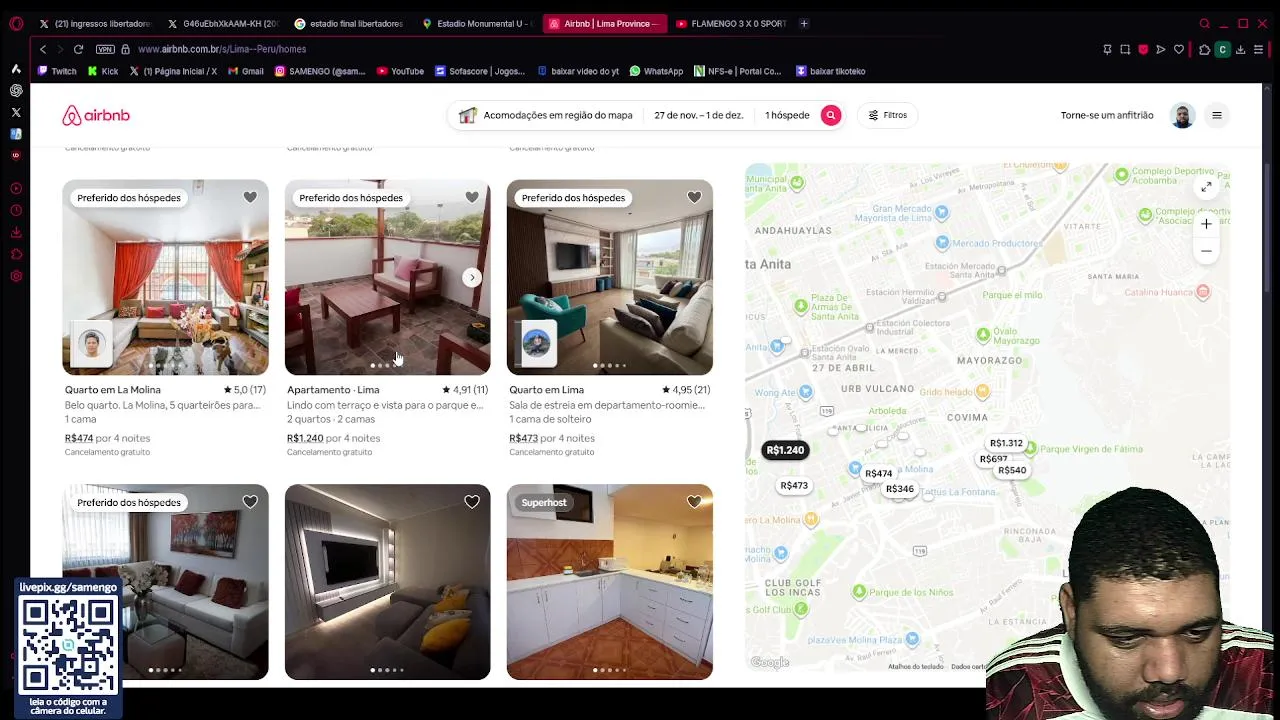Toggle the VPN badge in address bar
1280x720 pixels.
(105, 49)
